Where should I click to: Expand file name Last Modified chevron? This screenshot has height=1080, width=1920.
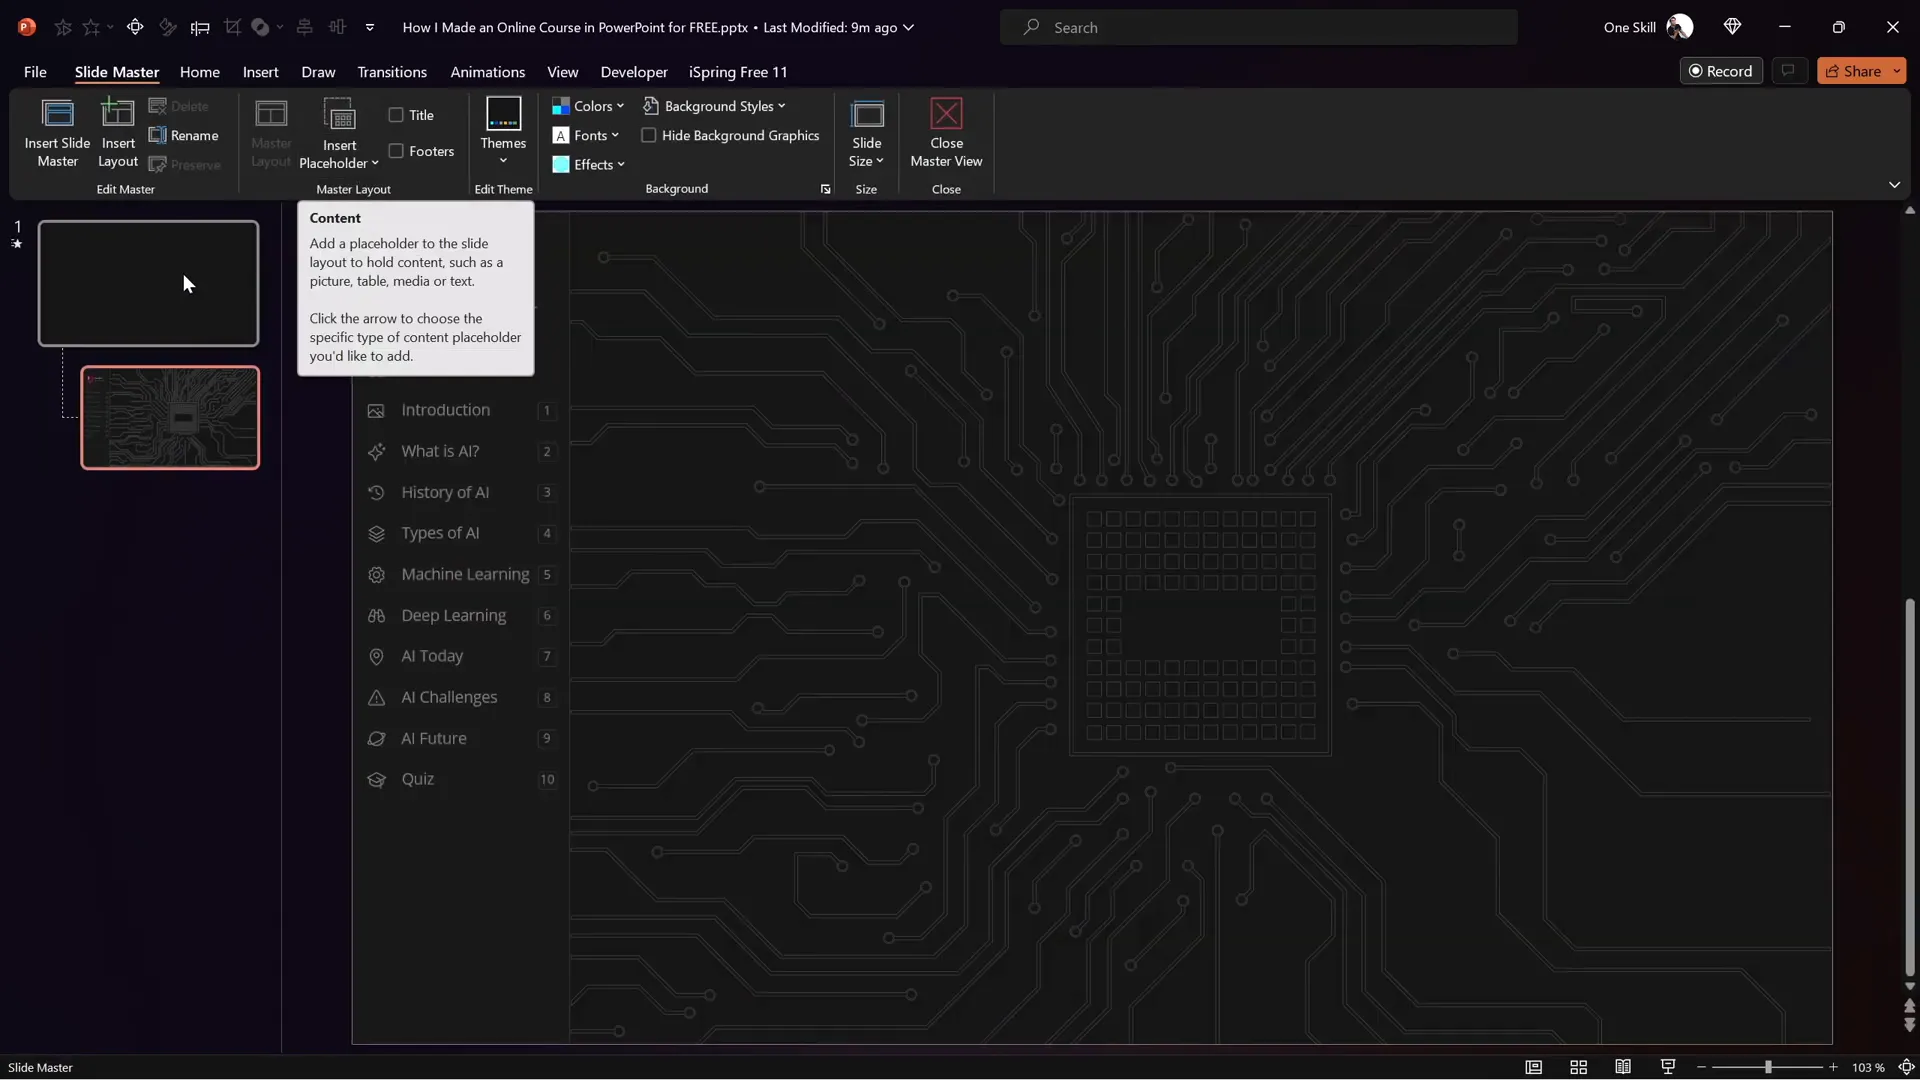(x=908, y=27)
